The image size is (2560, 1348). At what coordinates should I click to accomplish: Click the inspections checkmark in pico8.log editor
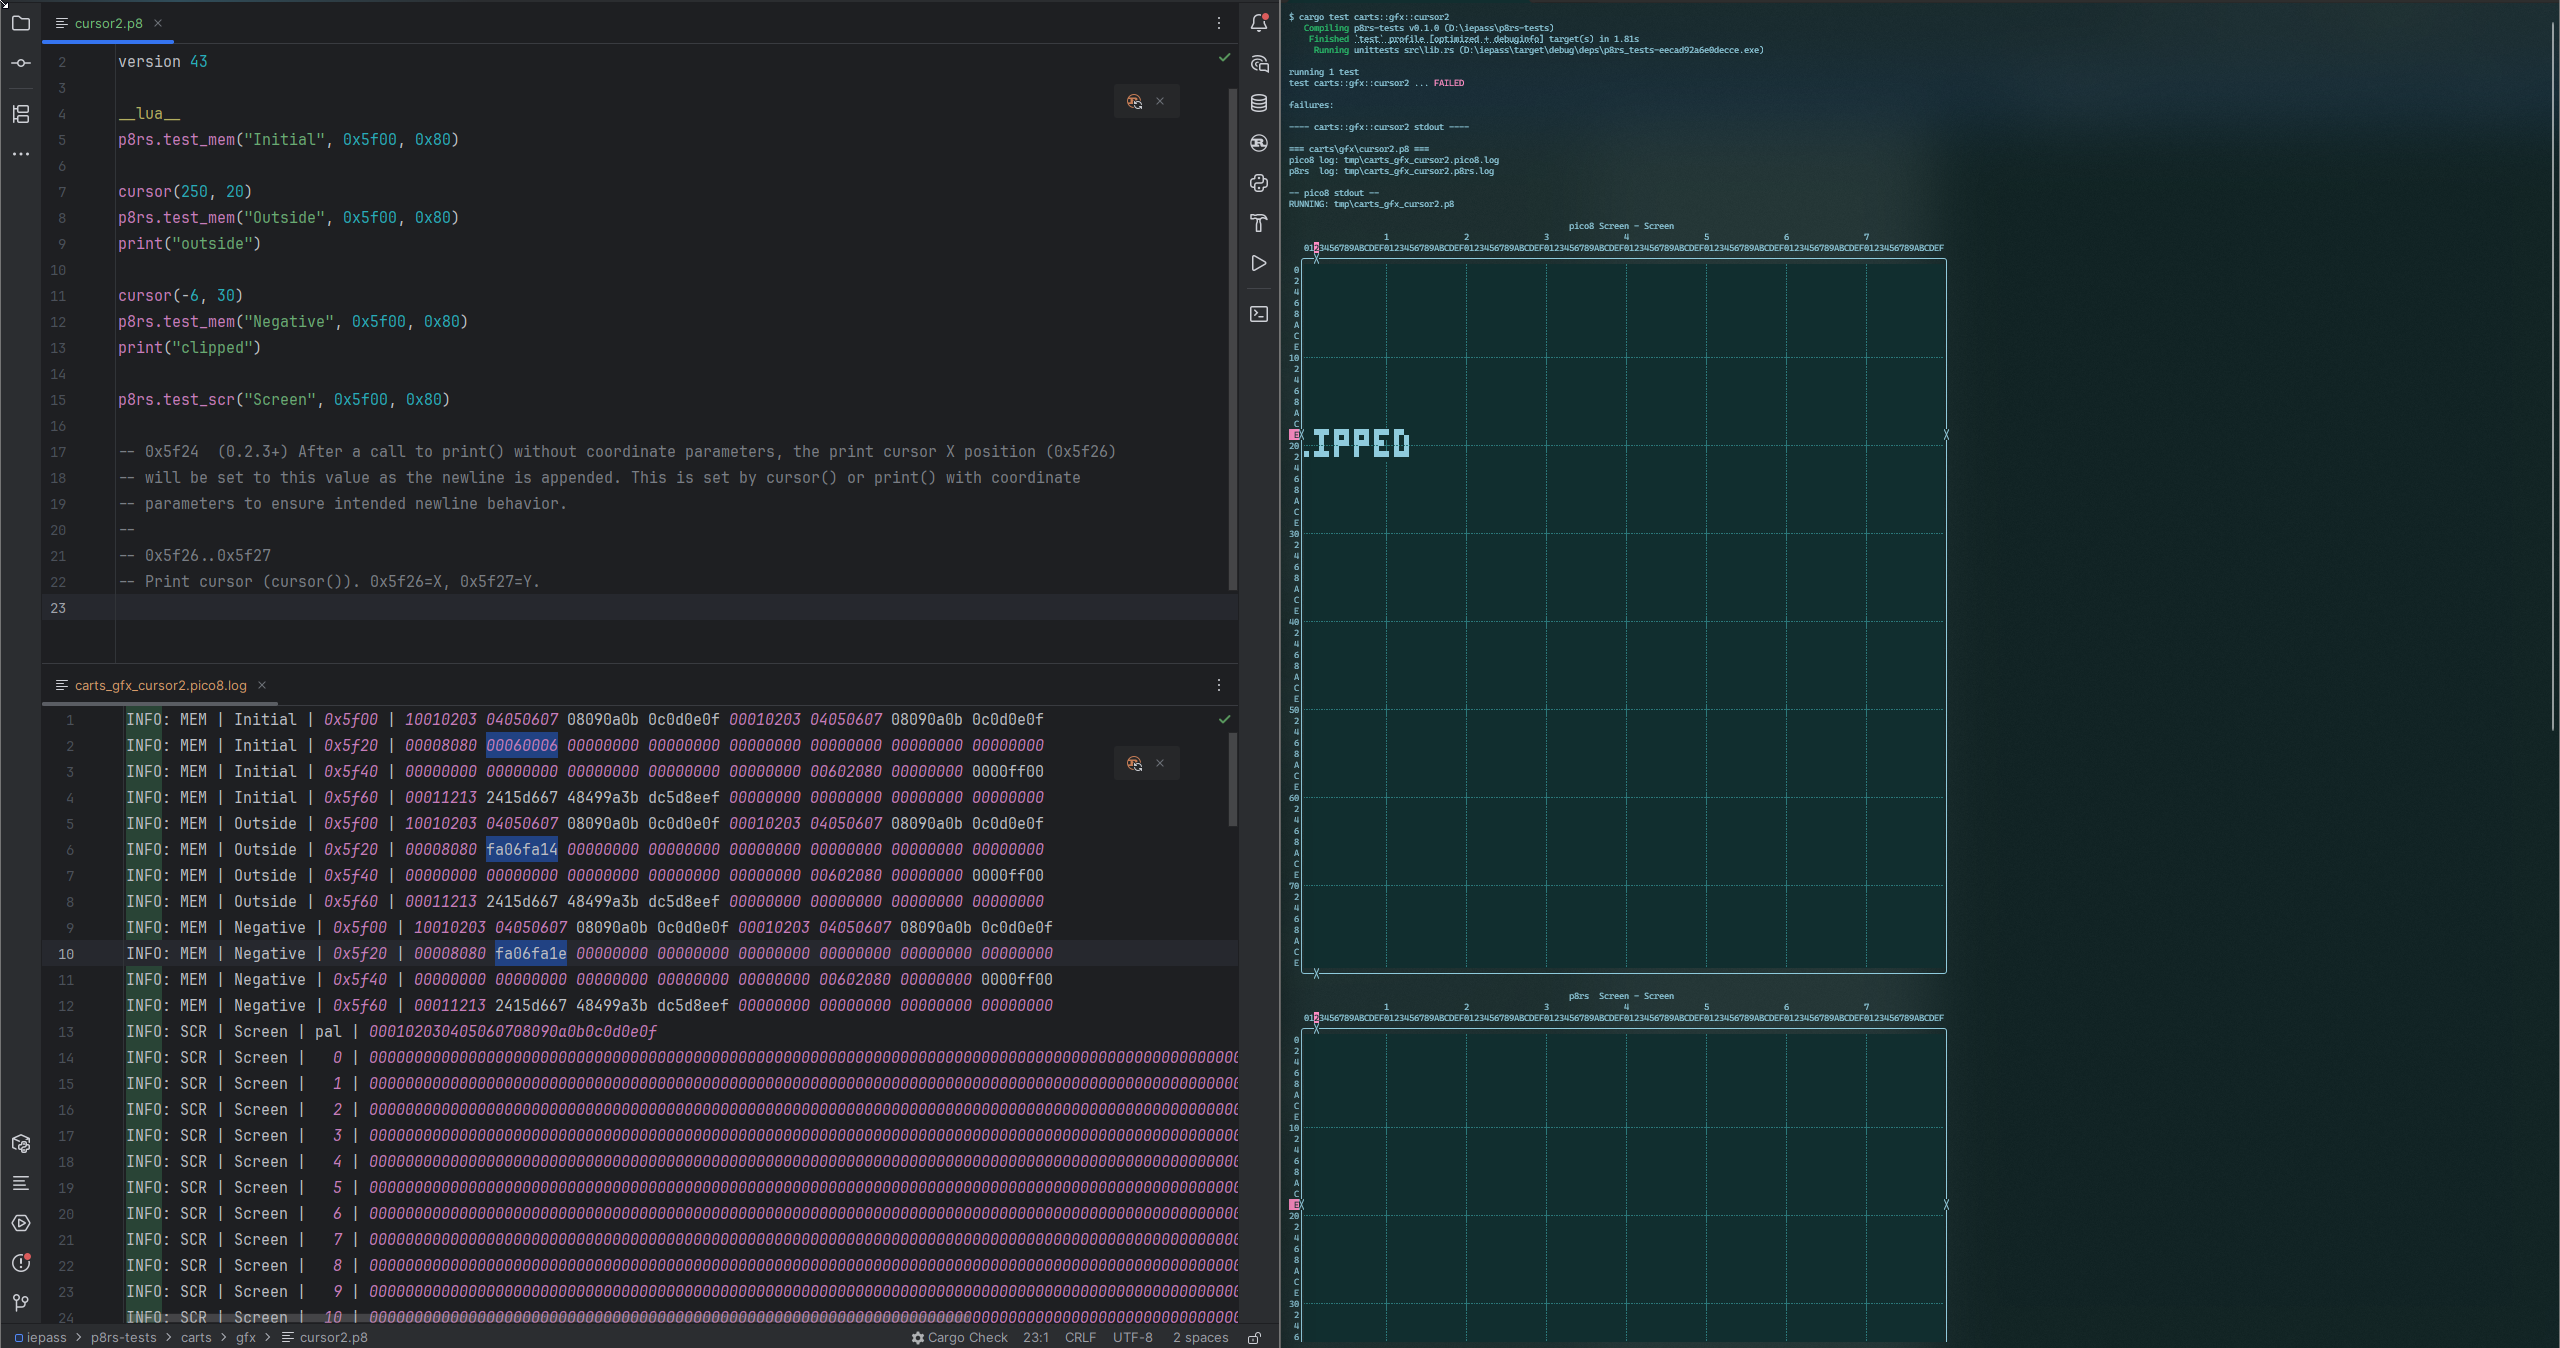1224,719
